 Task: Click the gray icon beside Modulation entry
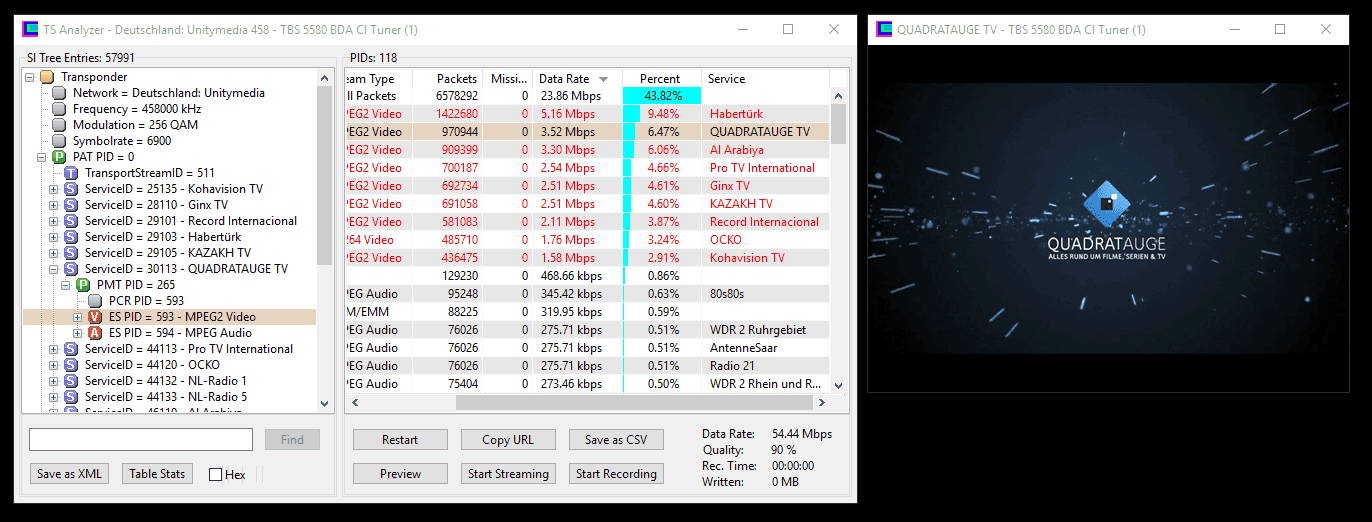58,125
